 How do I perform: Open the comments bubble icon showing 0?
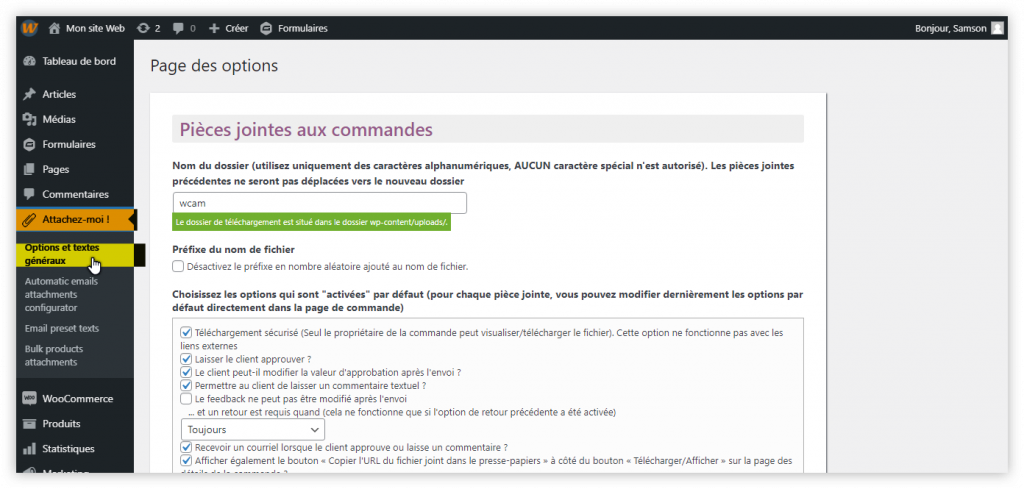(x=178, y=28)
